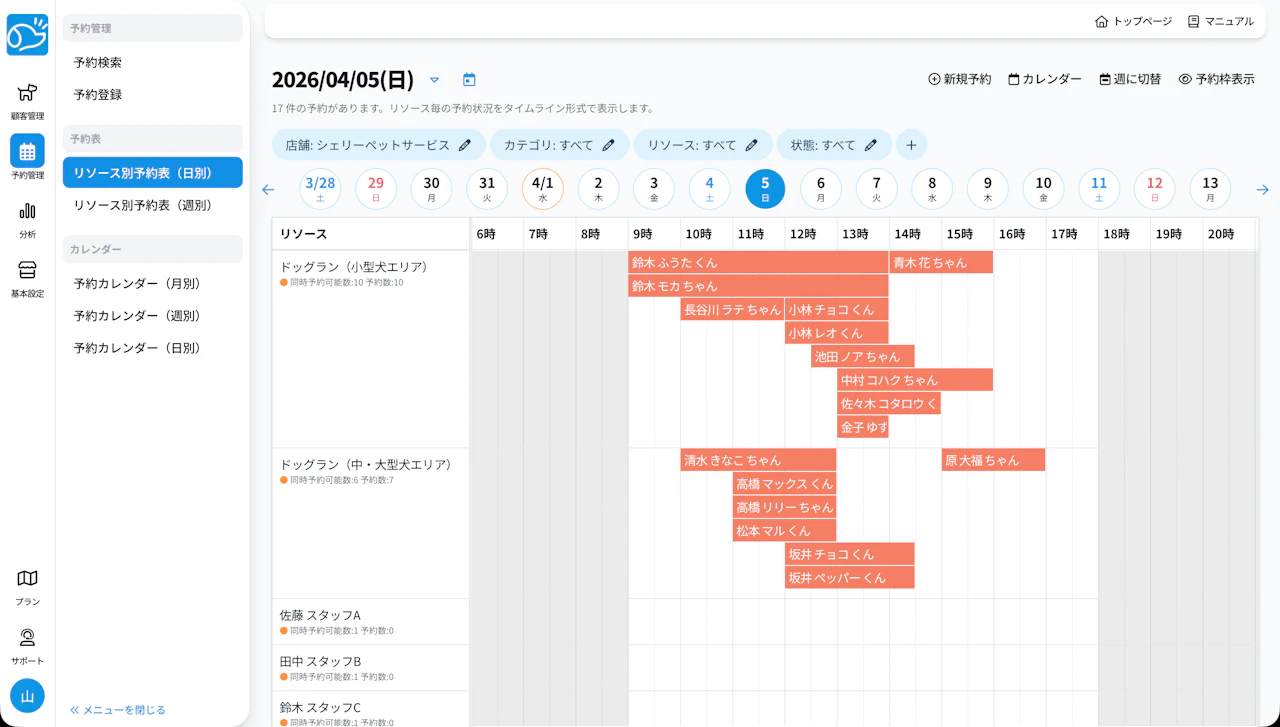This screenshot has height=727, width=1280.
Task: Select date 10 in the date strip
Action: 1043,188
